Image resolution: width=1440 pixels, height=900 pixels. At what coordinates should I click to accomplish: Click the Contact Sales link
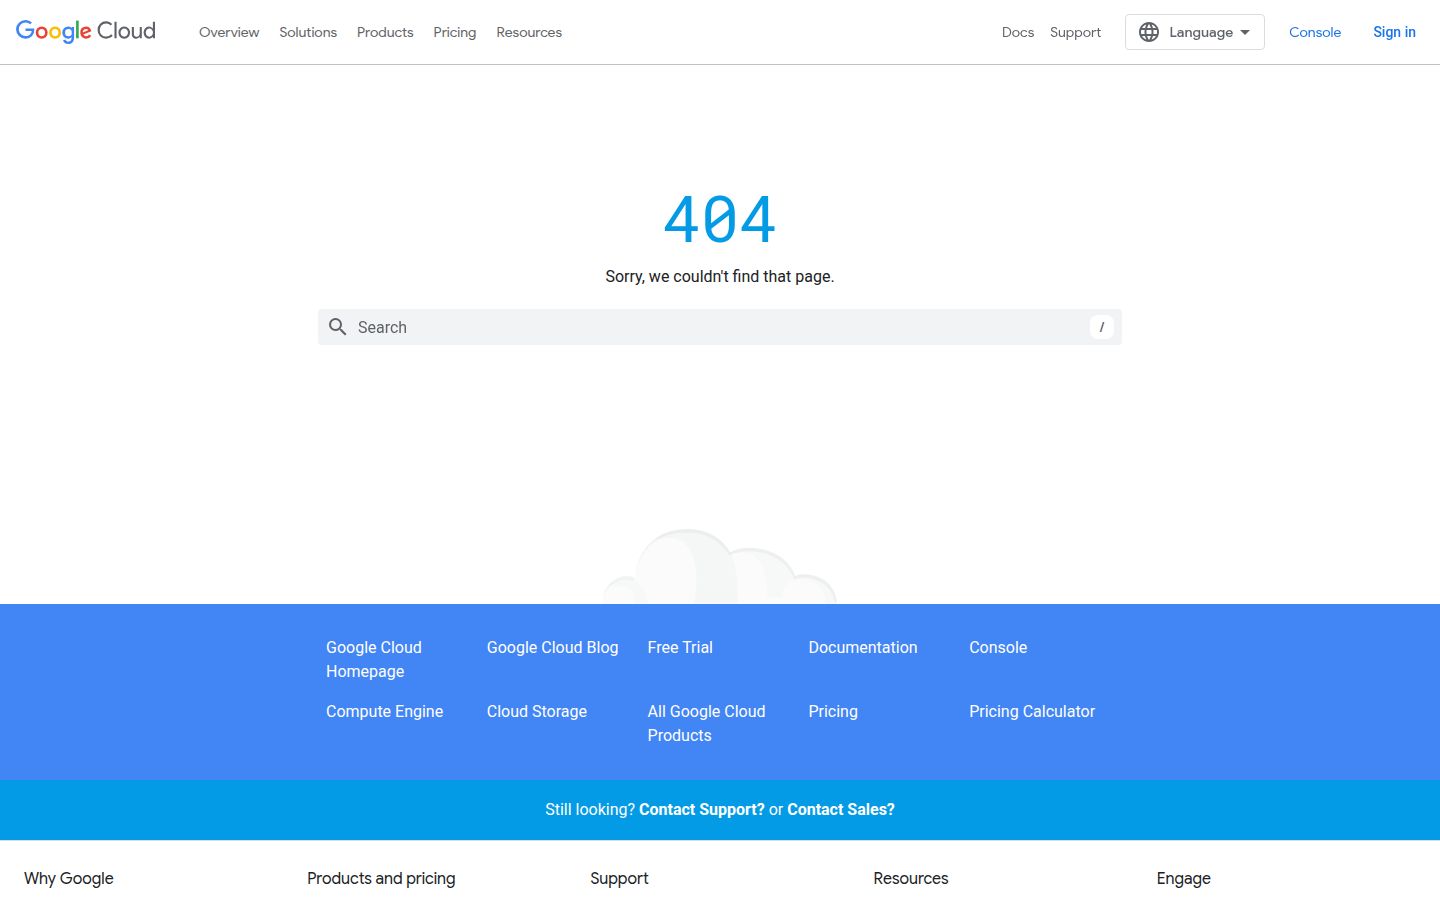[841, 809]
